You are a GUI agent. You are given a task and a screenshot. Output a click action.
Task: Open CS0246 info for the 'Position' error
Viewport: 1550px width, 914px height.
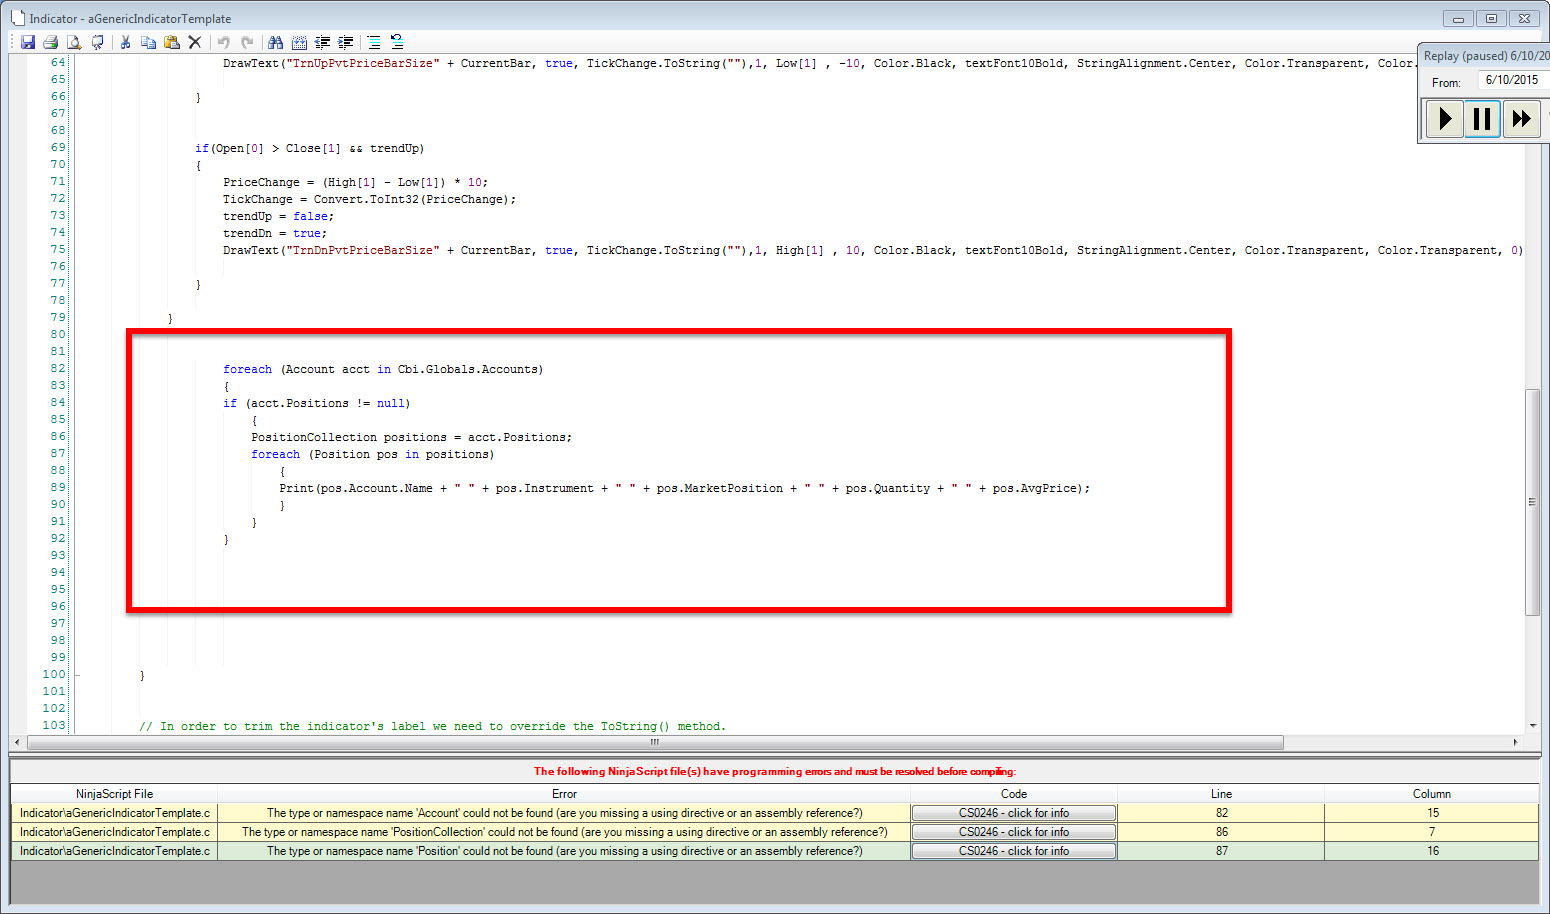[1014, 851]
